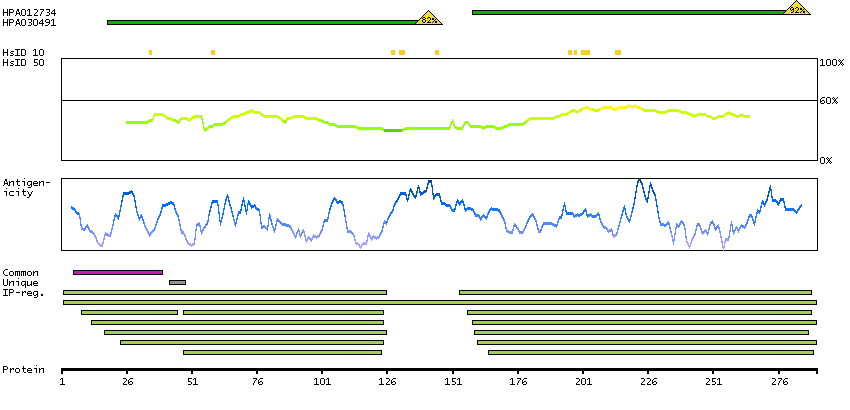Select the gray Unique region bar
Image resolution: width=850 pixels, height=410 pixels.
177,282
